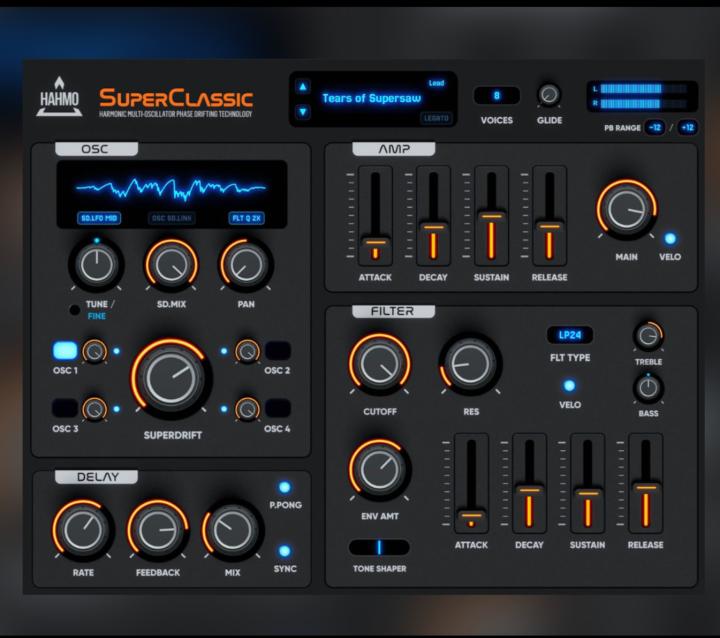Toggle OSC 1 on/off button
Image resolution: width=720 pixels, height=638 pixels.
tap(65, 350)
